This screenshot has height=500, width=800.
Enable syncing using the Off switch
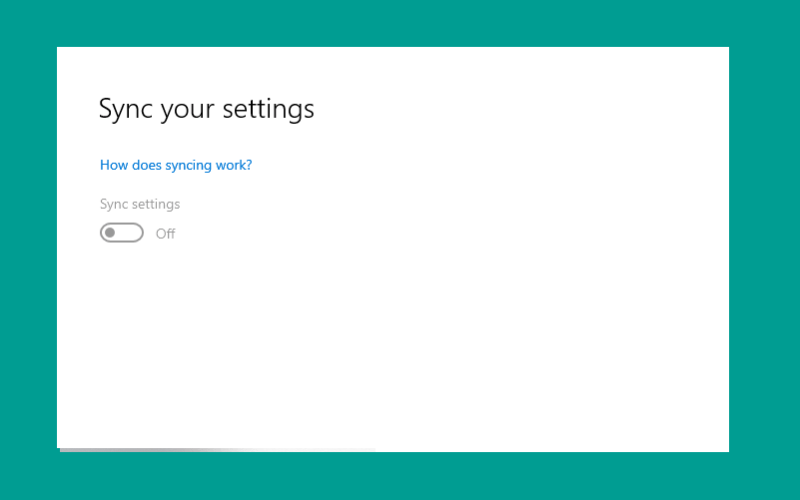coord(121,233)
